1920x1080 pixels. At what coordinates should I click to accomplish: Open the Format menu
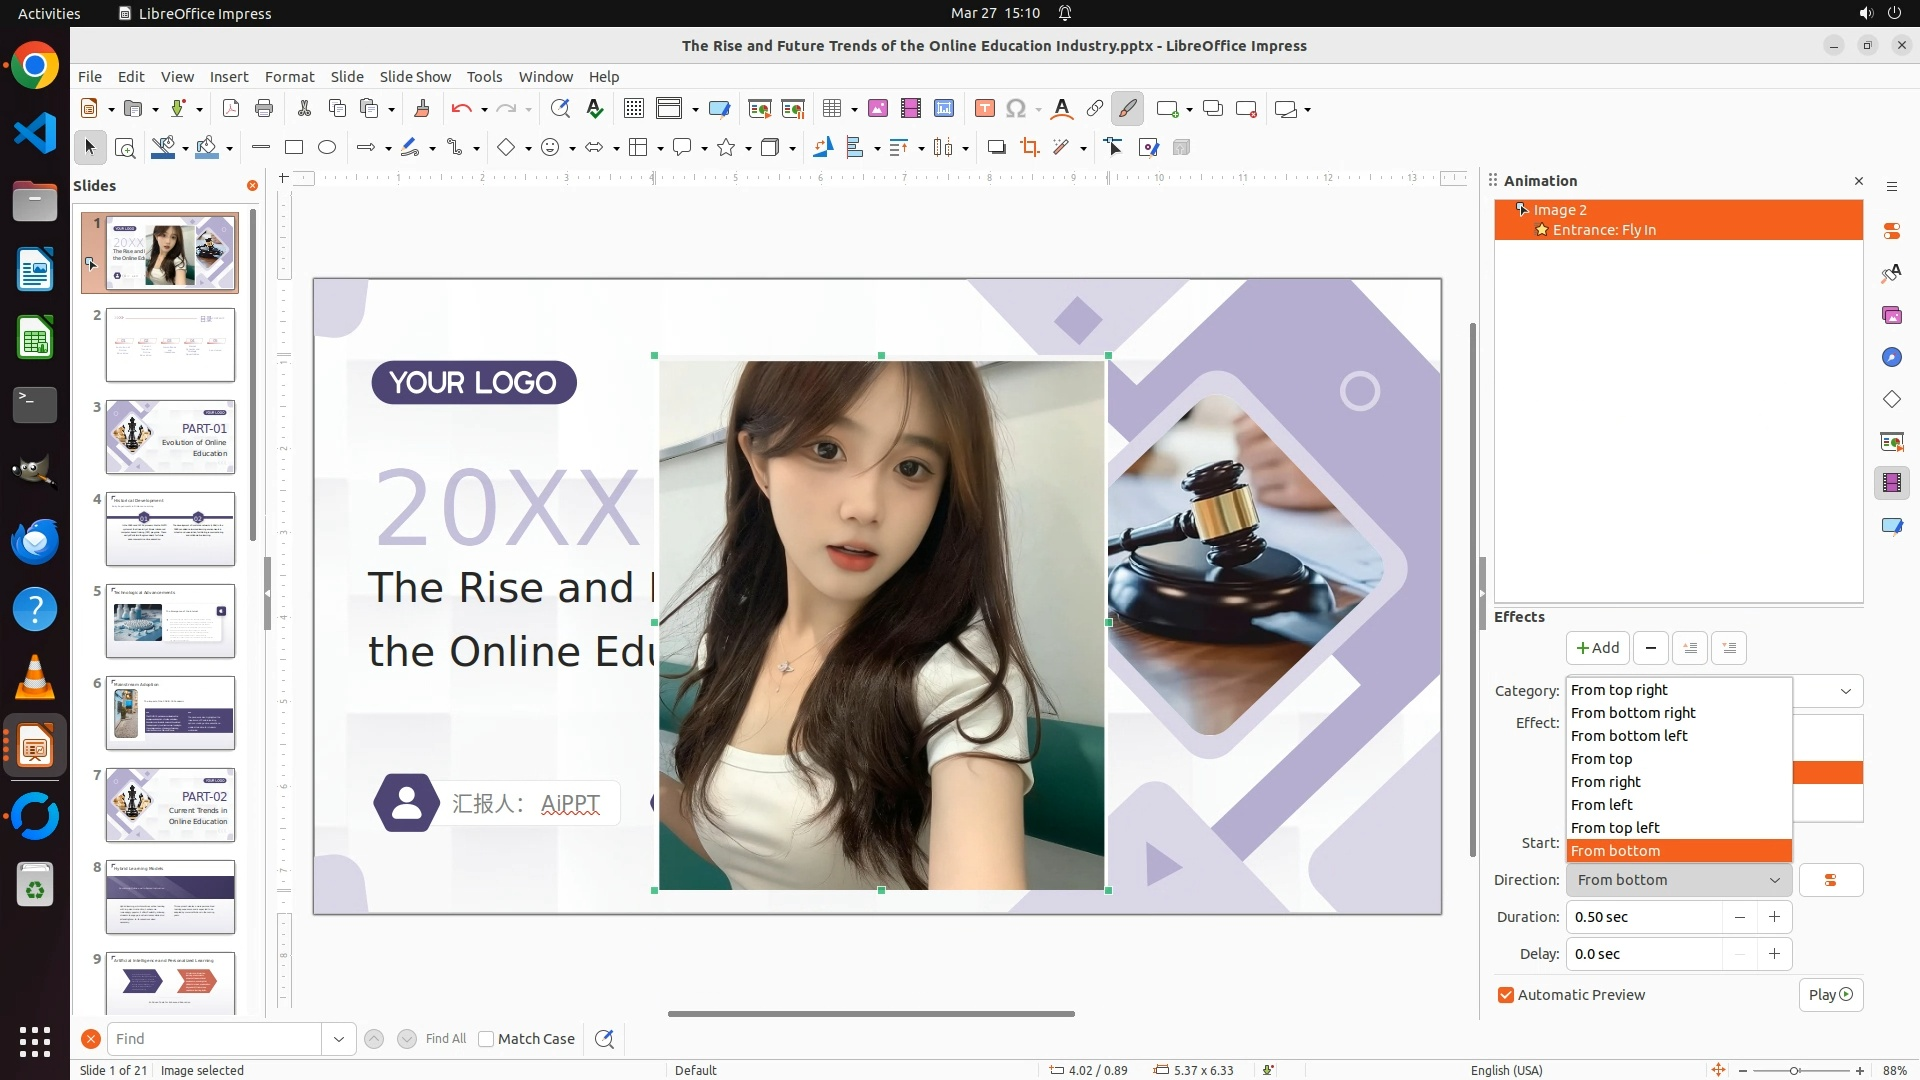(289, 77)
